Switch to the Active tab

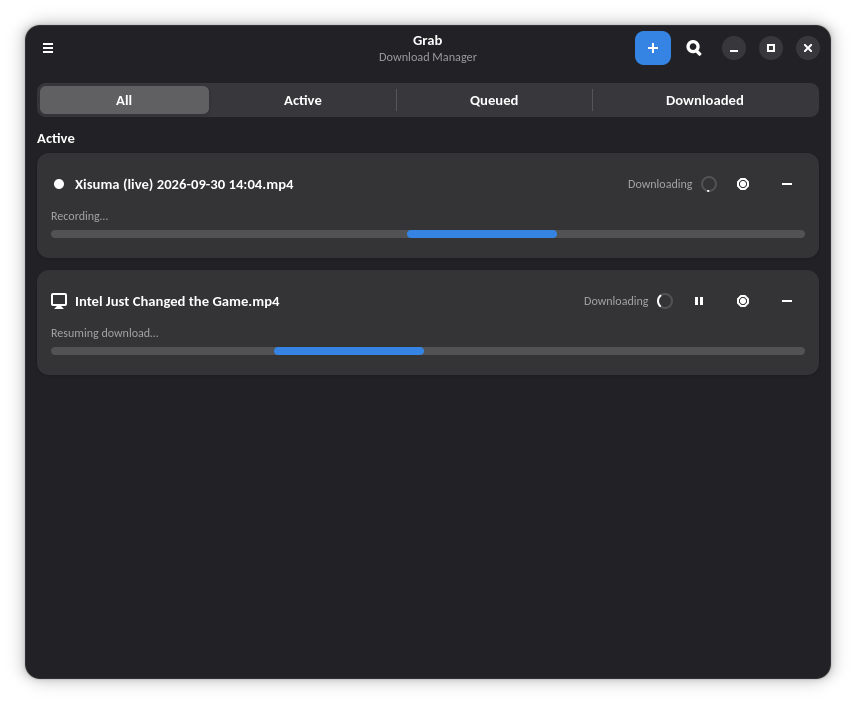302,100
